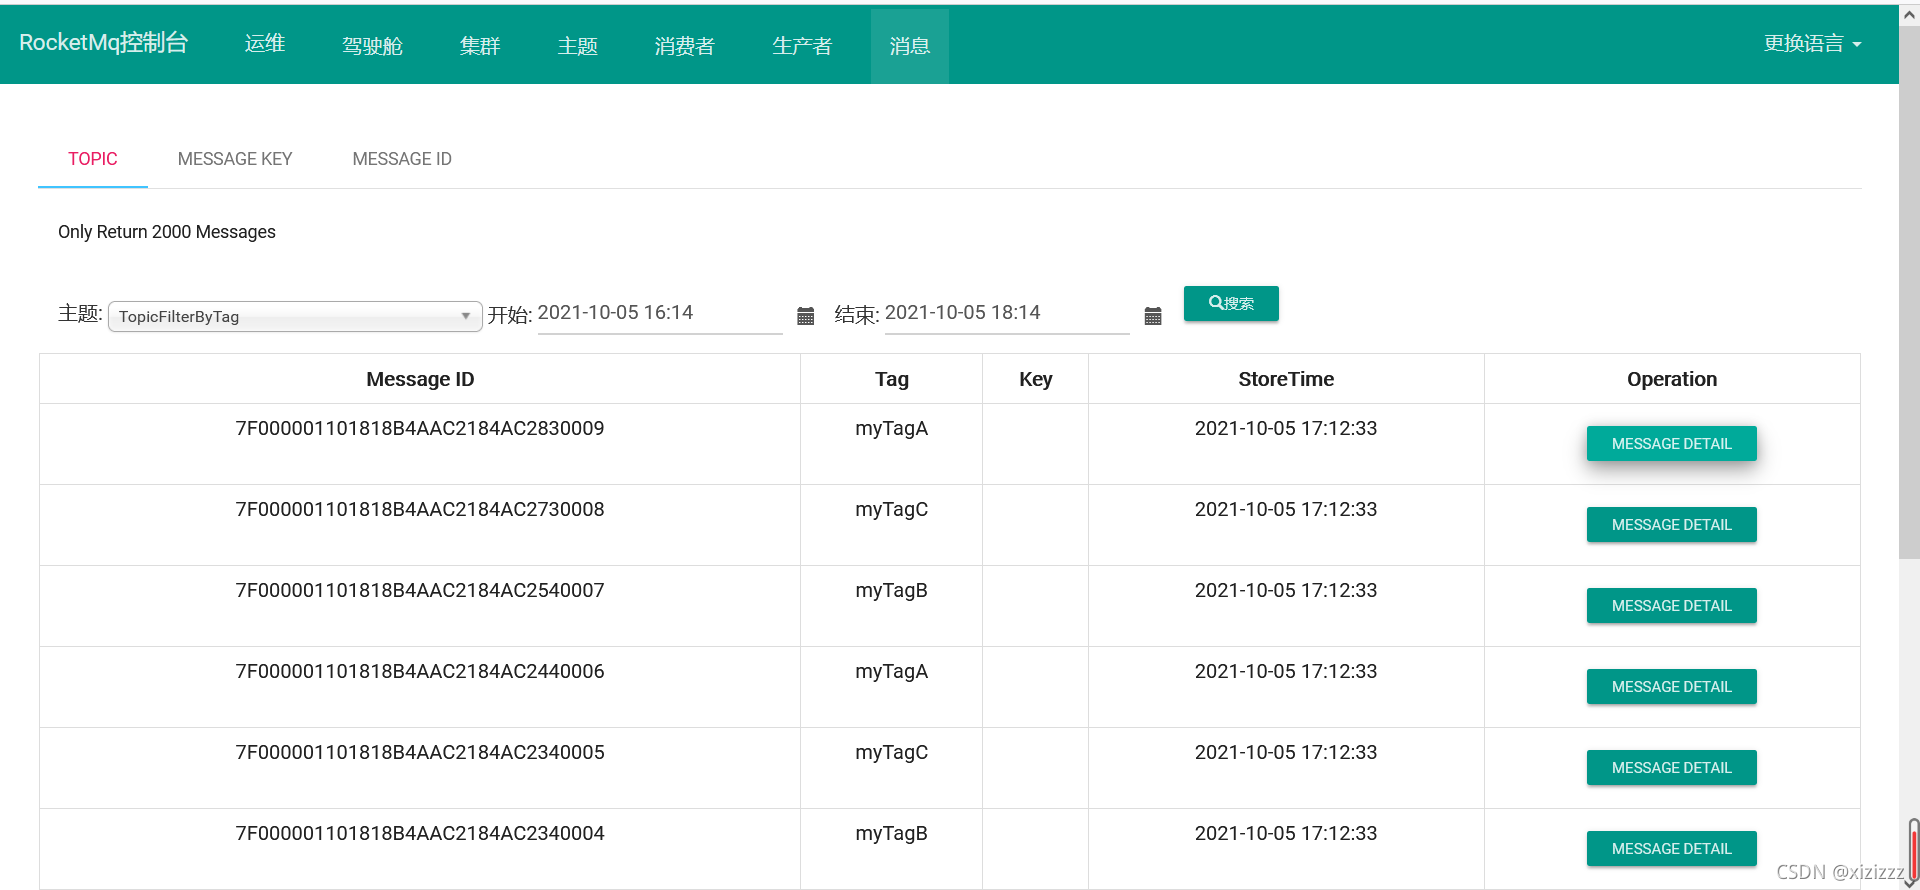Switch to the TOPIC tab
The width and height of the screenshot is (1920, 890).
click(93, 159)
